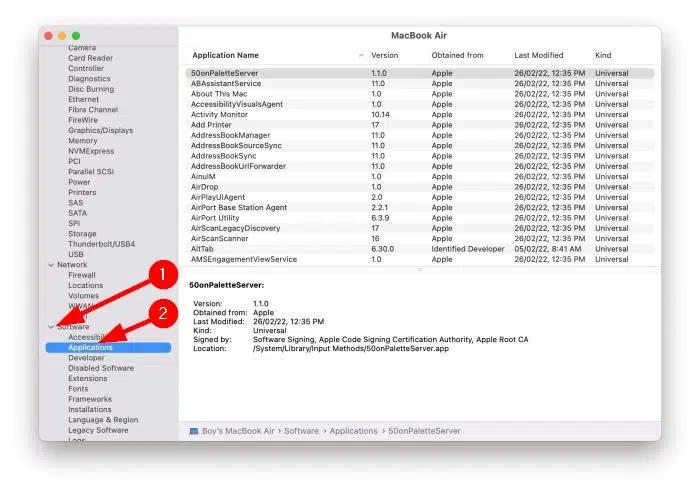The height and width of the screenshot is (492, 700).
Task: Open Installations under Software
Action: (x=90, y=409)
